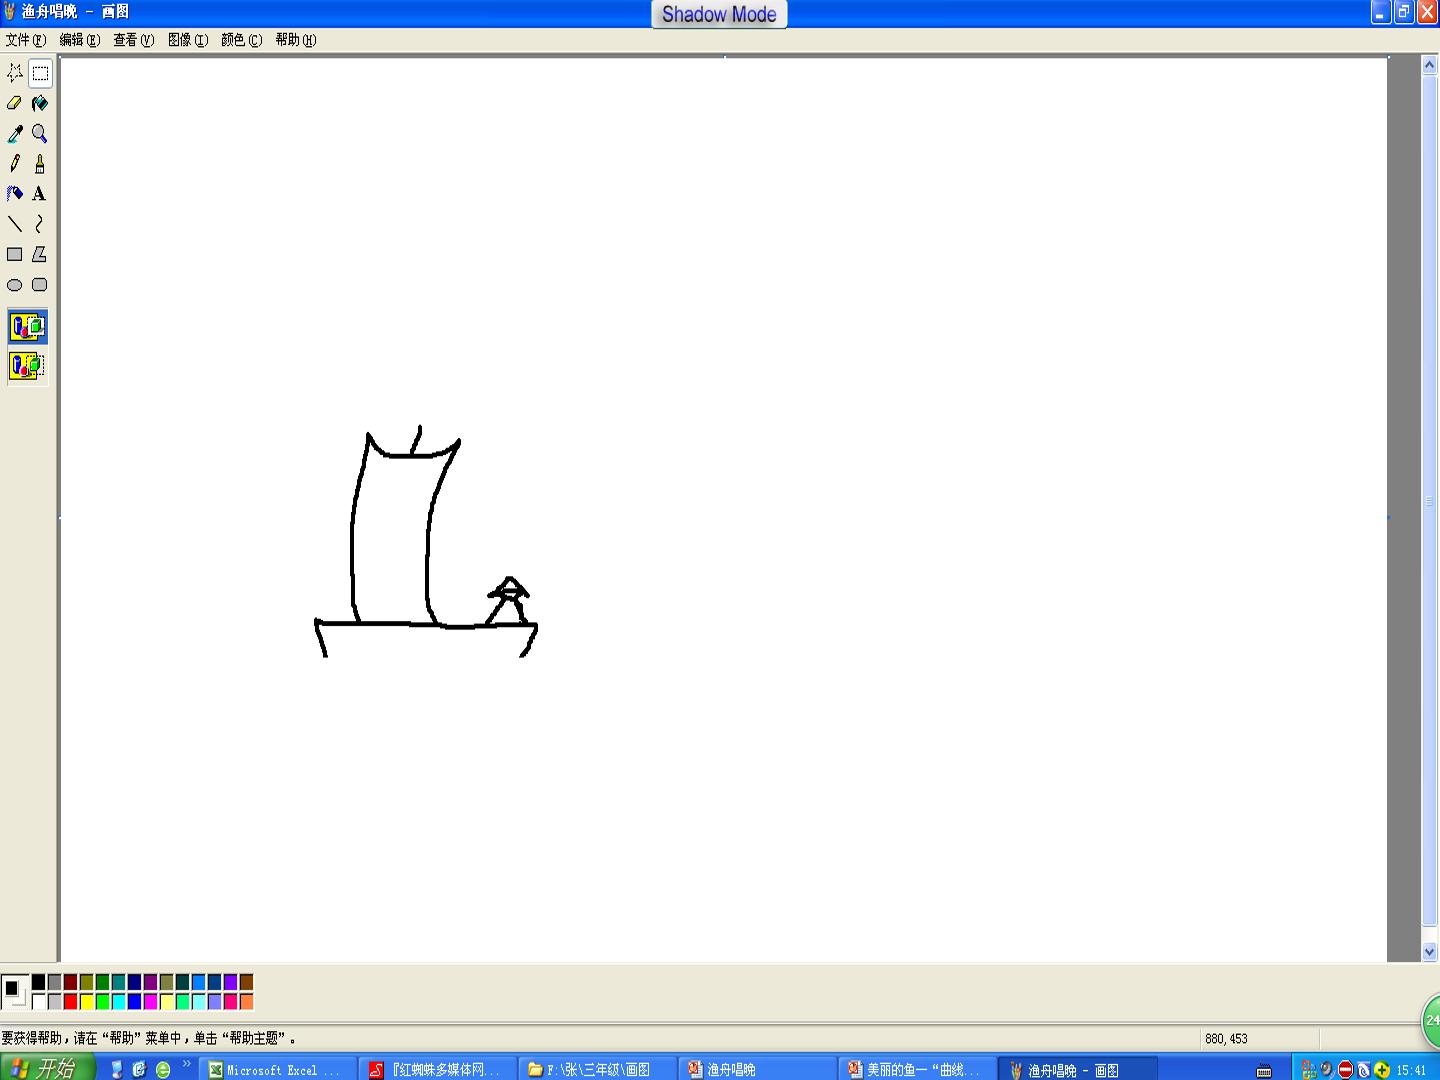This screenshot has height=1080, width=1440.
Task: Toggle the rectangular Select tool
Action: coord(40,73)
